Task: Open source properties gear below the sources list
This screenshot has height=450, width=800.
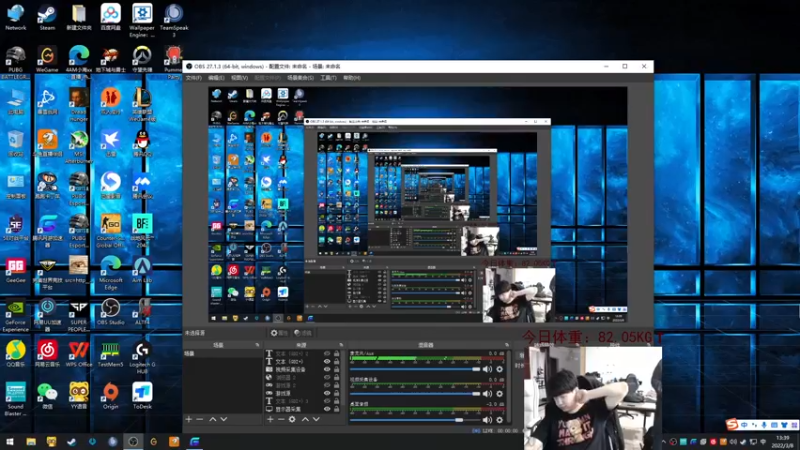Action: pos(292,419)
